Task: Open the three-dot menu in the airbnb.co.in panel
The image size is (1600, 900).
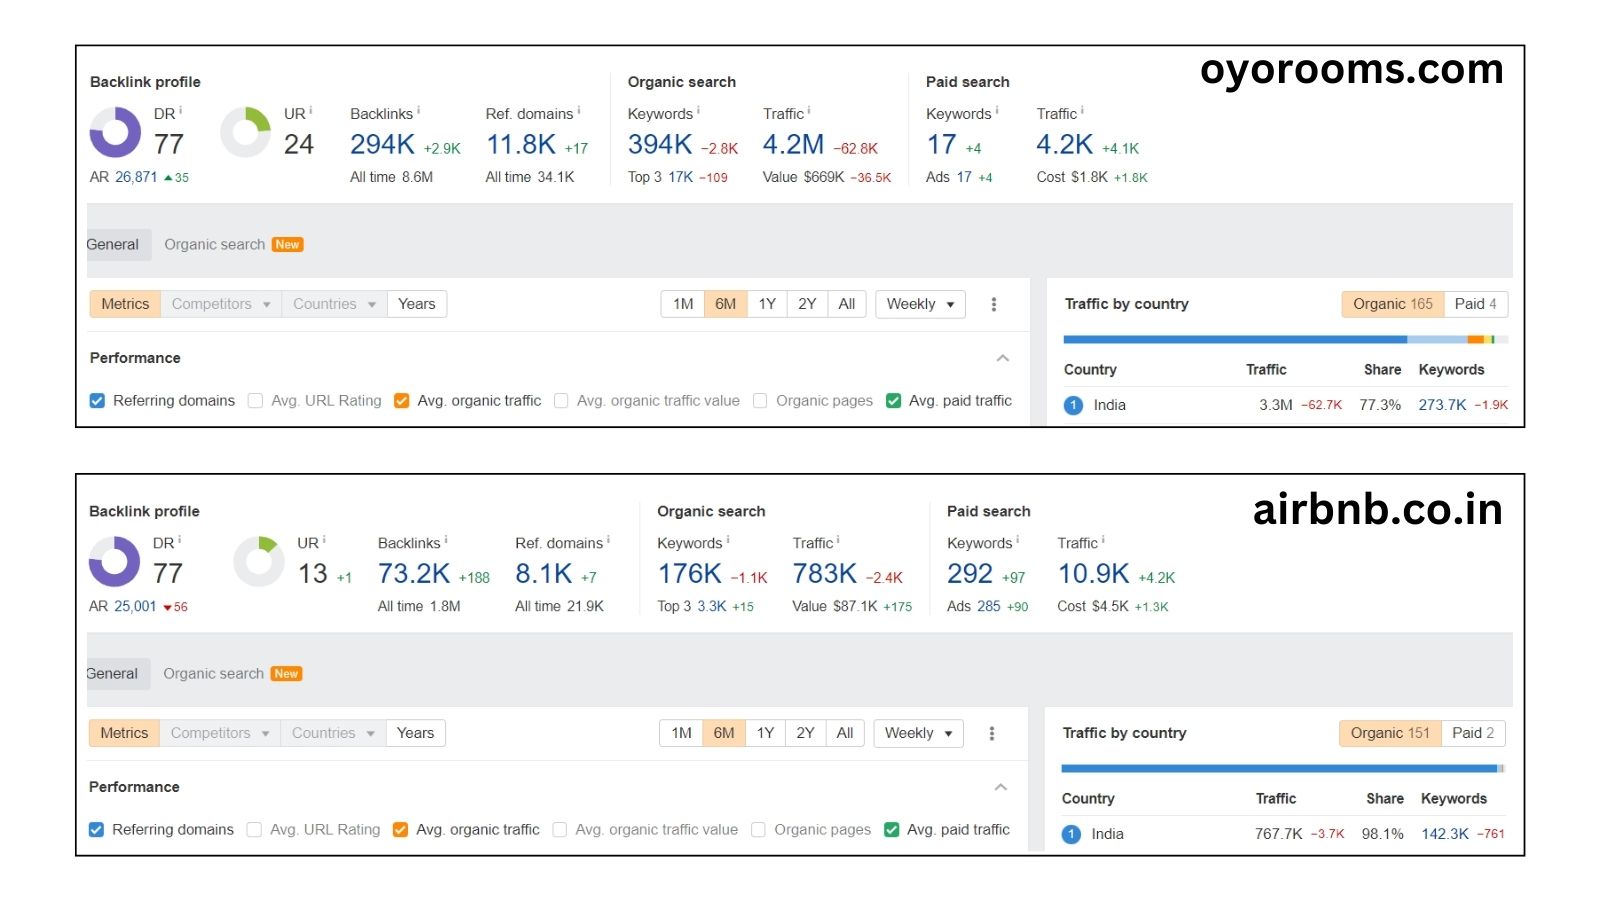Action: click(991, 733)
